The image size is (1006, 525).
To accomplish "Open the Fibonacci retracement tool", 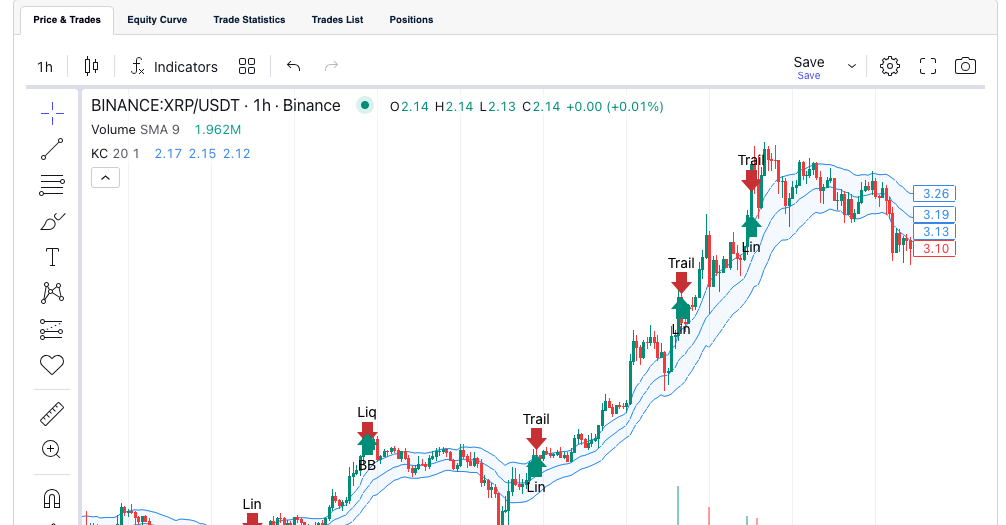I will (52, 185).
